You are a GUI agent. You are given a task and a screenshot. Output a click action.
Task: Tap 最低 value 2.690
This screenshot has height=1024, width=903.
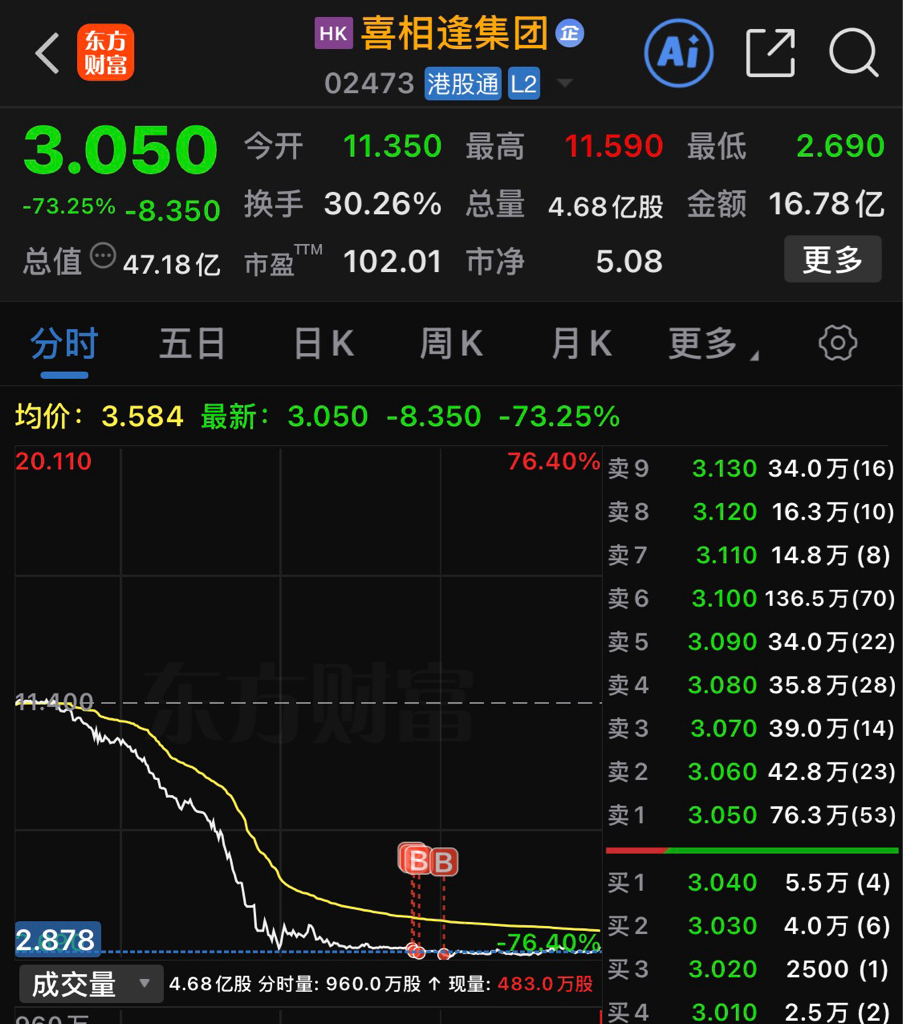[x=840, y=146]
